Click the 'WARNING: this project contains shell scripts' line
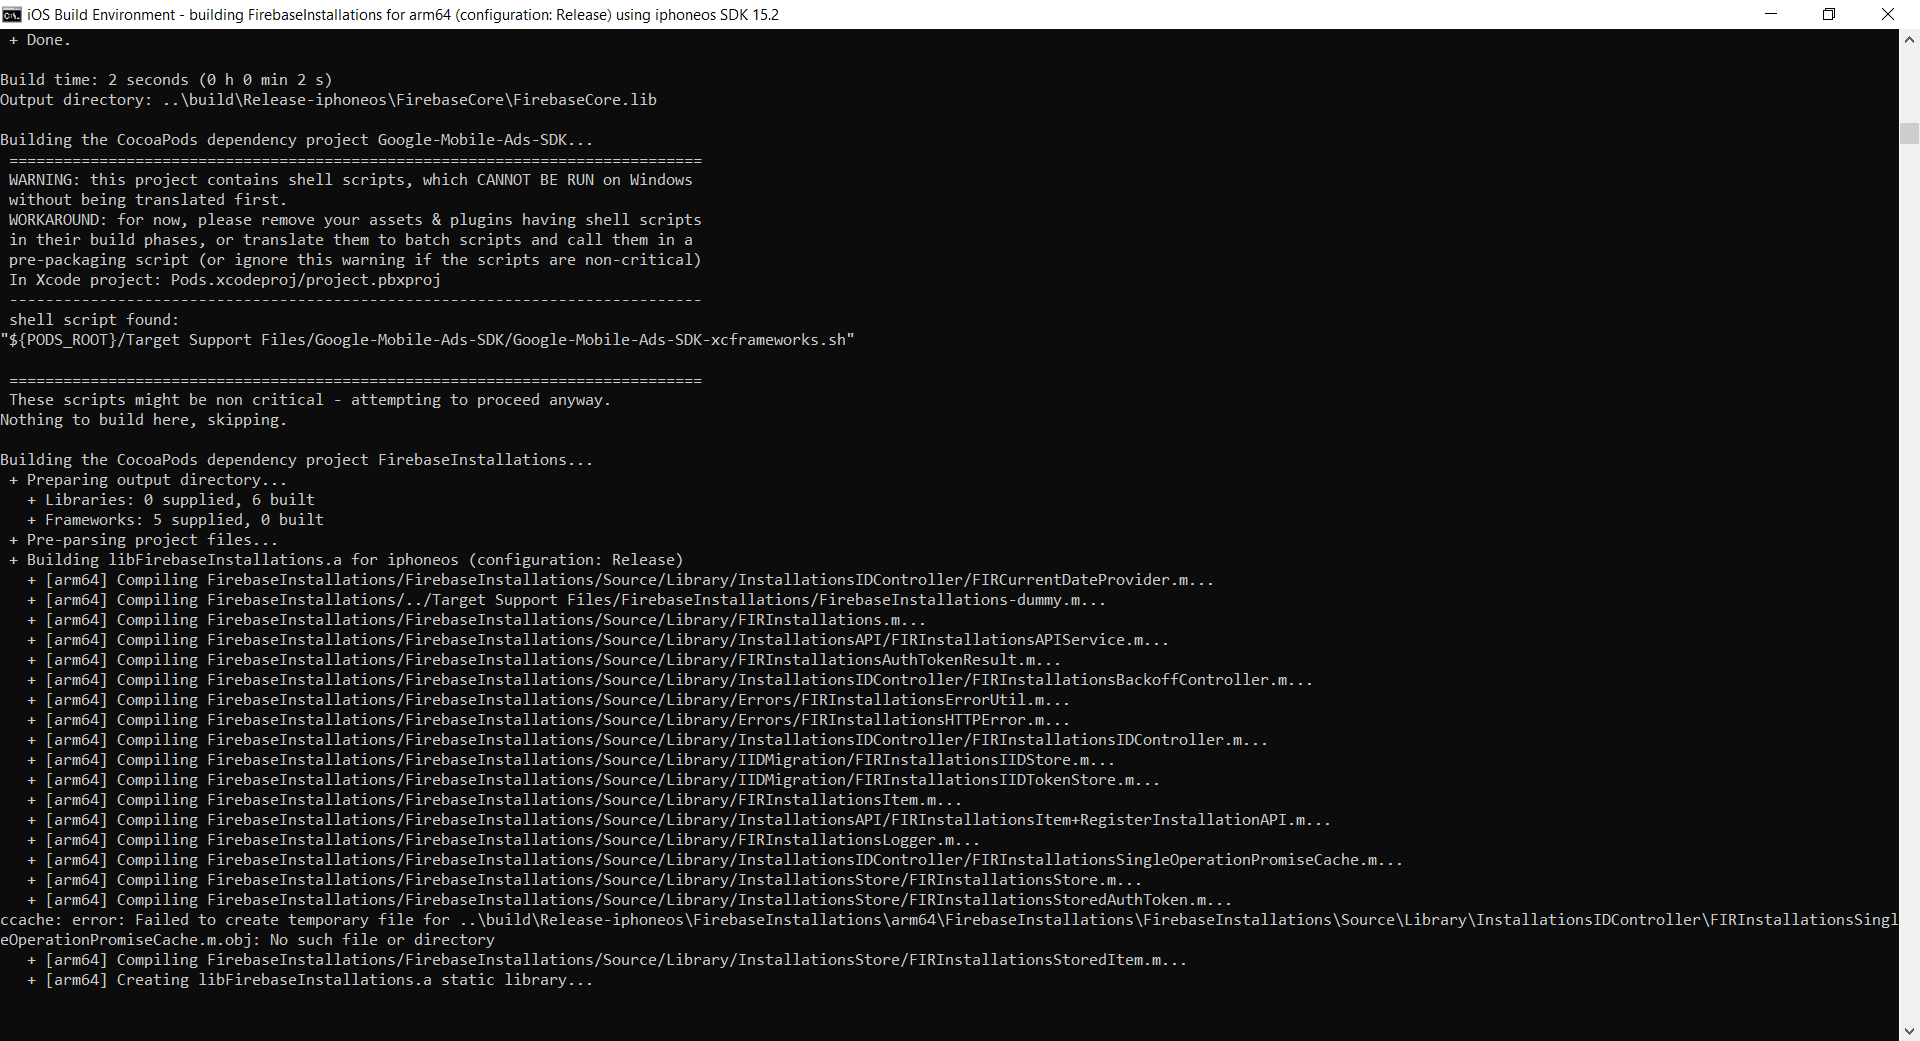 click(351, 180)
